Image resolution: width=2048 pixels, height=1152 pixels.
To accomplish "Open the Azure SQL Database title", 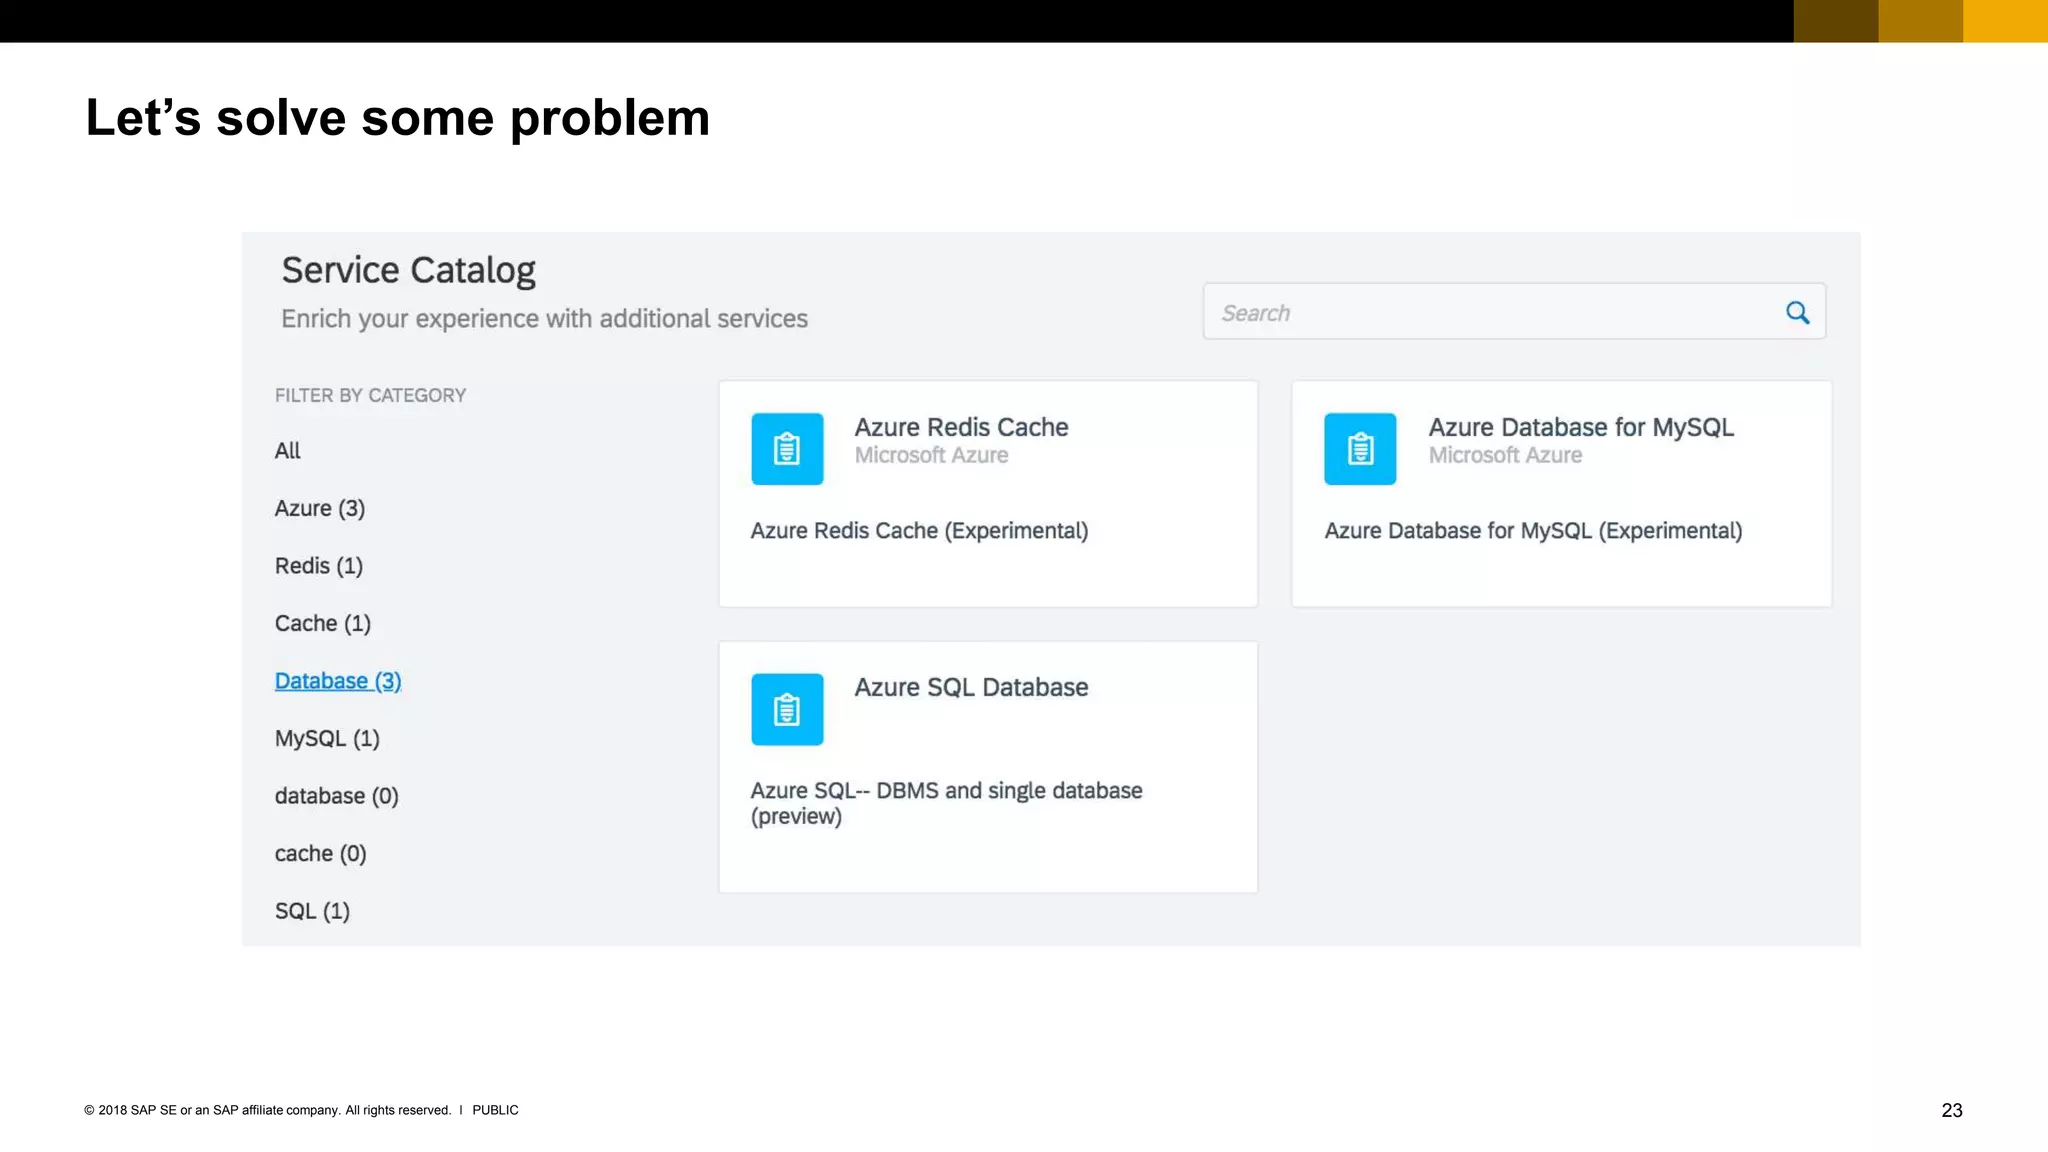I will [x=971, y=687].
